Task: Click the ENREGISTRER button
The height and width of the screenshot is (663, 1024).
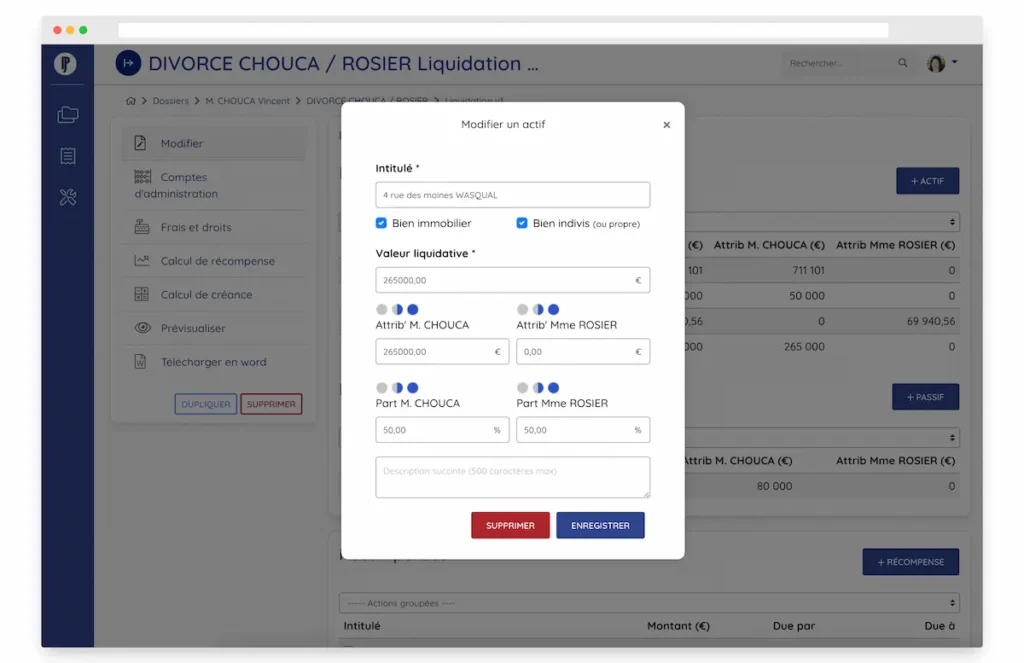Action: pos(600,525)
